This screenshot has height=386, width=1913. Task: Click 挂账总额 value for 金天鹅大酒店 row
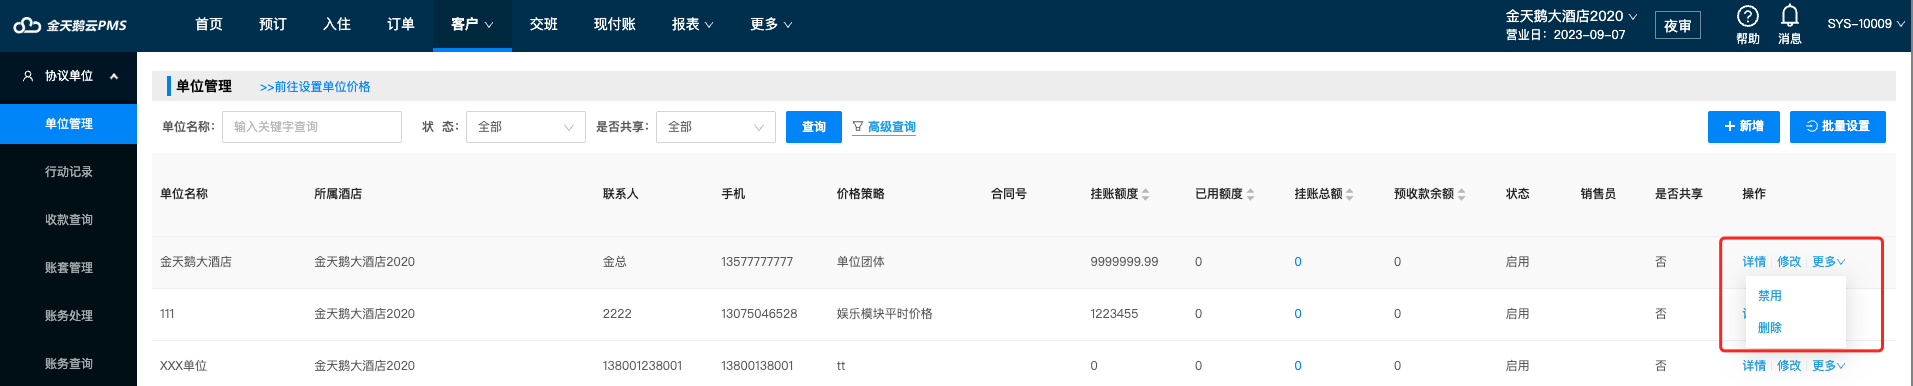click(1298, 262)
